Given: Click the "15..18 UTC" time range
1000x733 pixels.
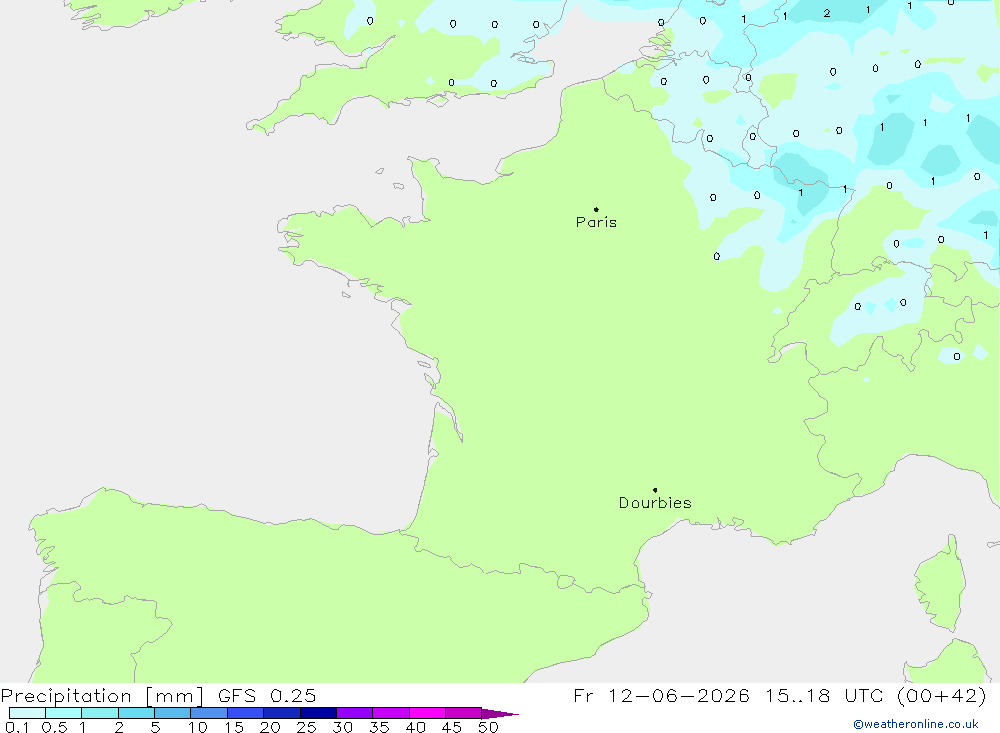Looking at the screenshot, I should (x=824, y=696).
